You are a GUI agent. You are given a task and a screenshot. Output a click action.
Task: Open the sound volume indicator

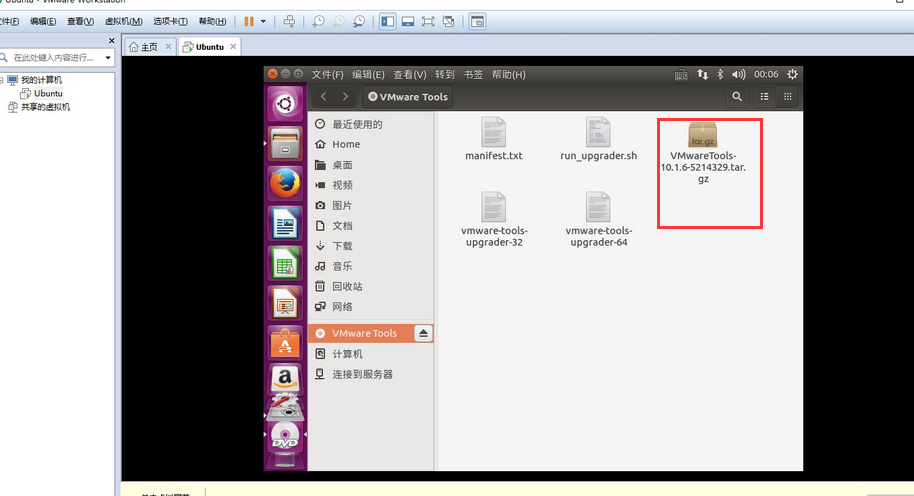(739, 75)
